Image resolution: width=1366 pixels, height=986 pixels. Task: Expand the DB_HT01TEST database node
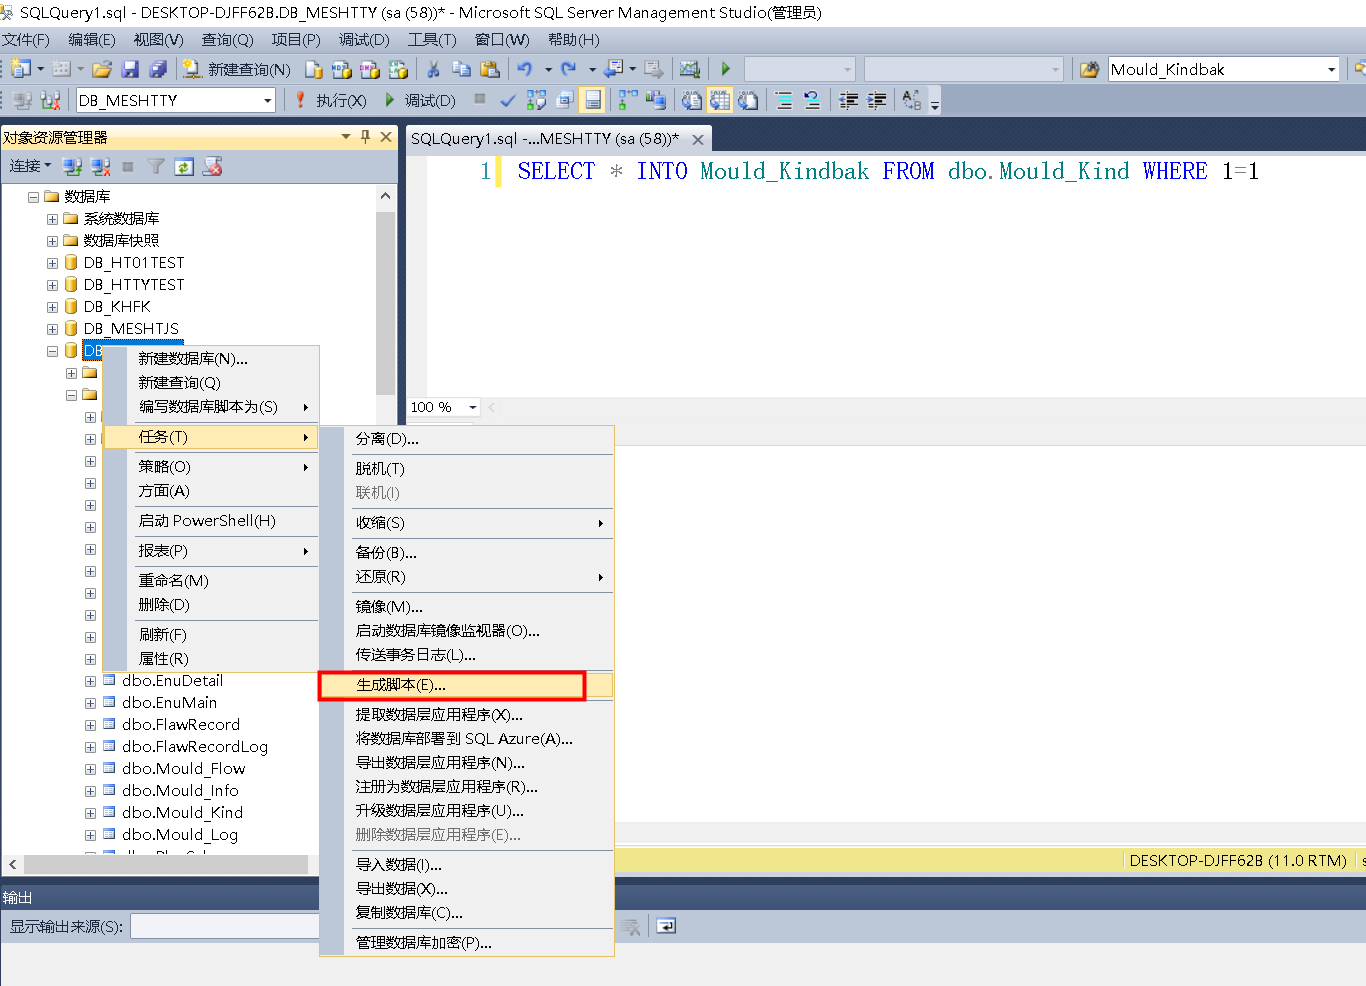(52, 263)
